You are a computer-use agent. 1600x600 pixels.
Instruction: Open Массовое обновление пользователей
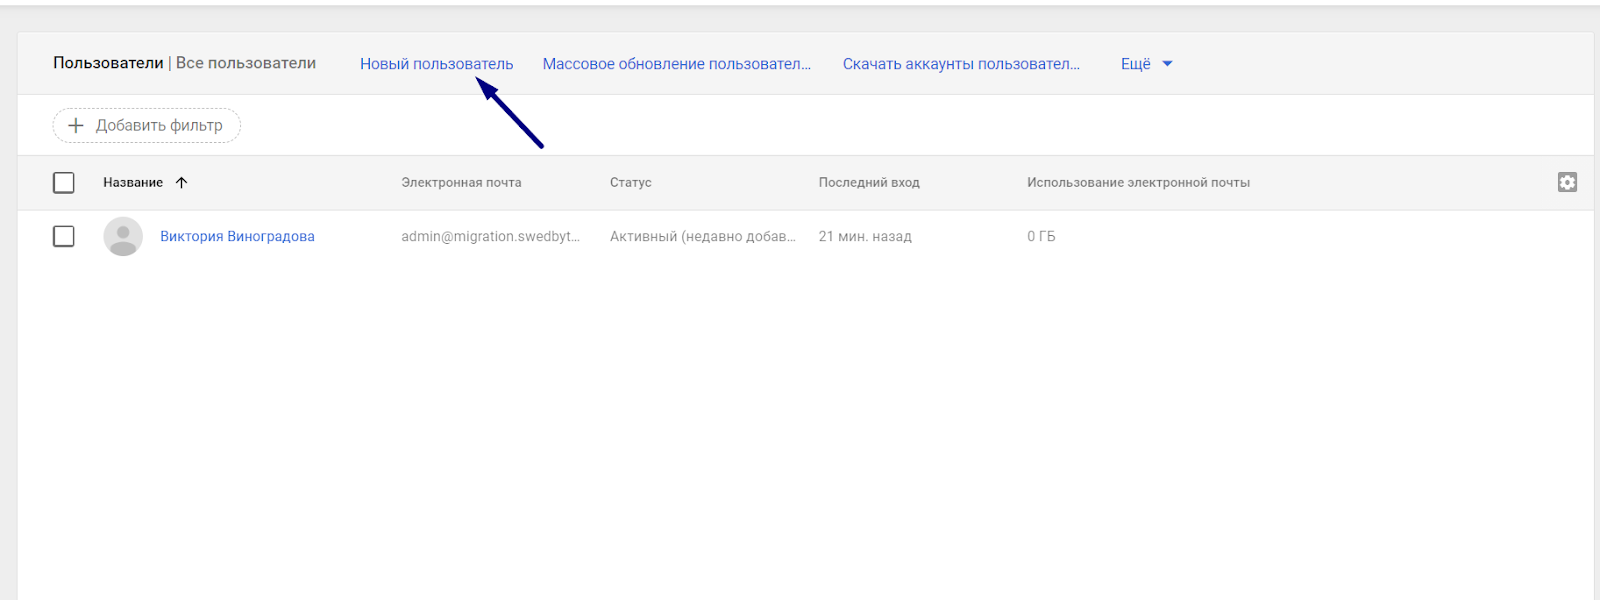(x=676, y=64)
